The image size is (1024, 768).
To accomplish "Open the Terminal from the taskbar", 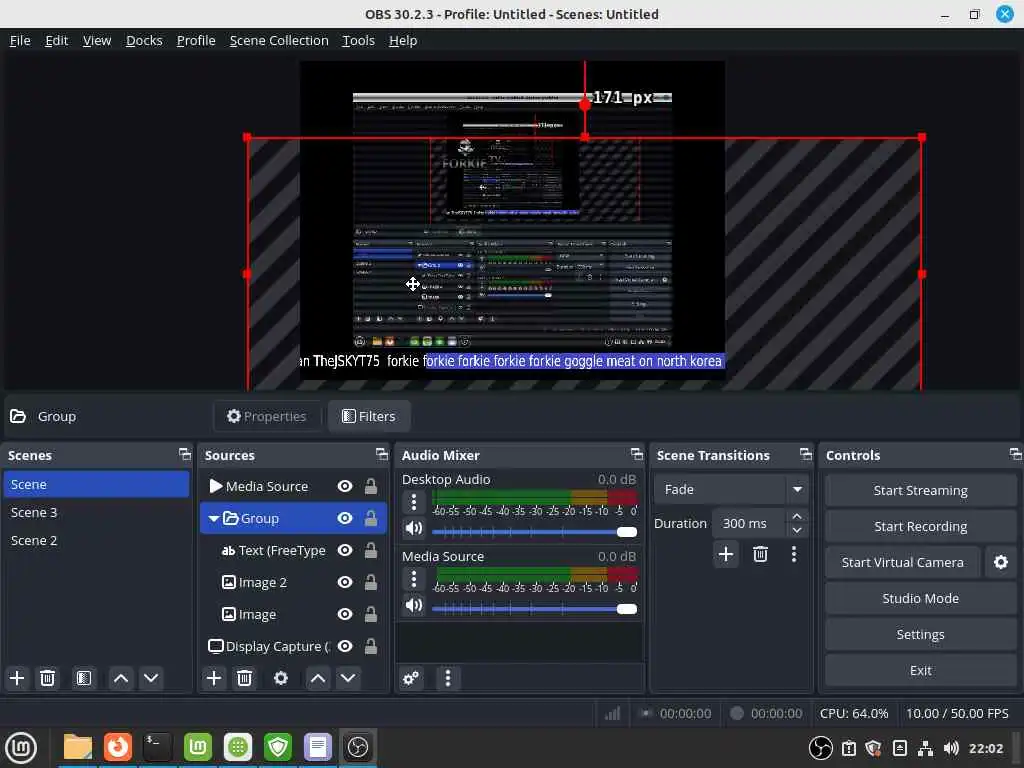I will click(x=157, y=747).
